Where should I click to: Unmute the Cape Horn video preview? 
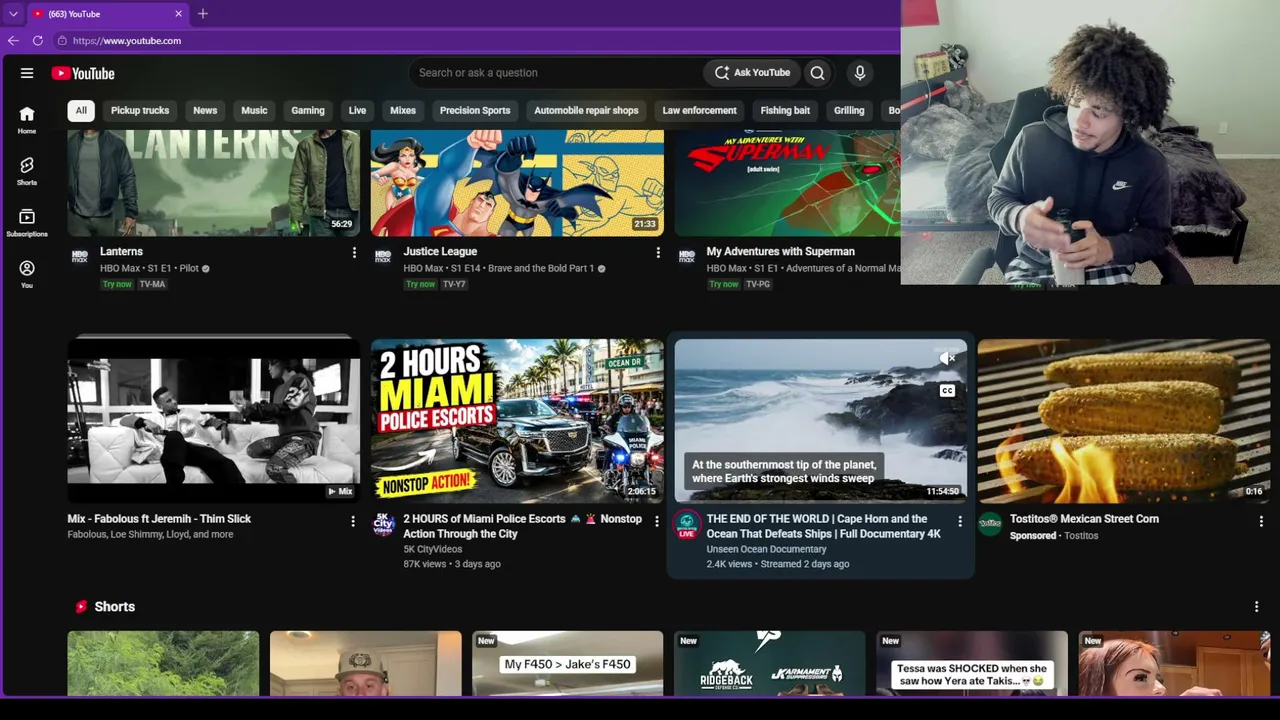click(947, 358)
